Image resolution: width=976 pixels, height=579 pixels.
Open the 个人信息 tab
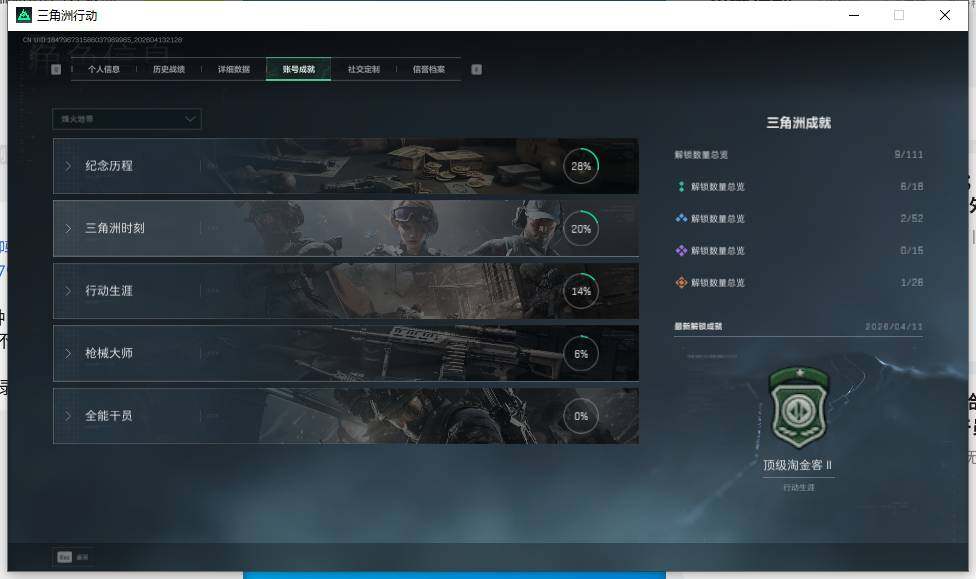pyautogui.click(x=103, y=69)
